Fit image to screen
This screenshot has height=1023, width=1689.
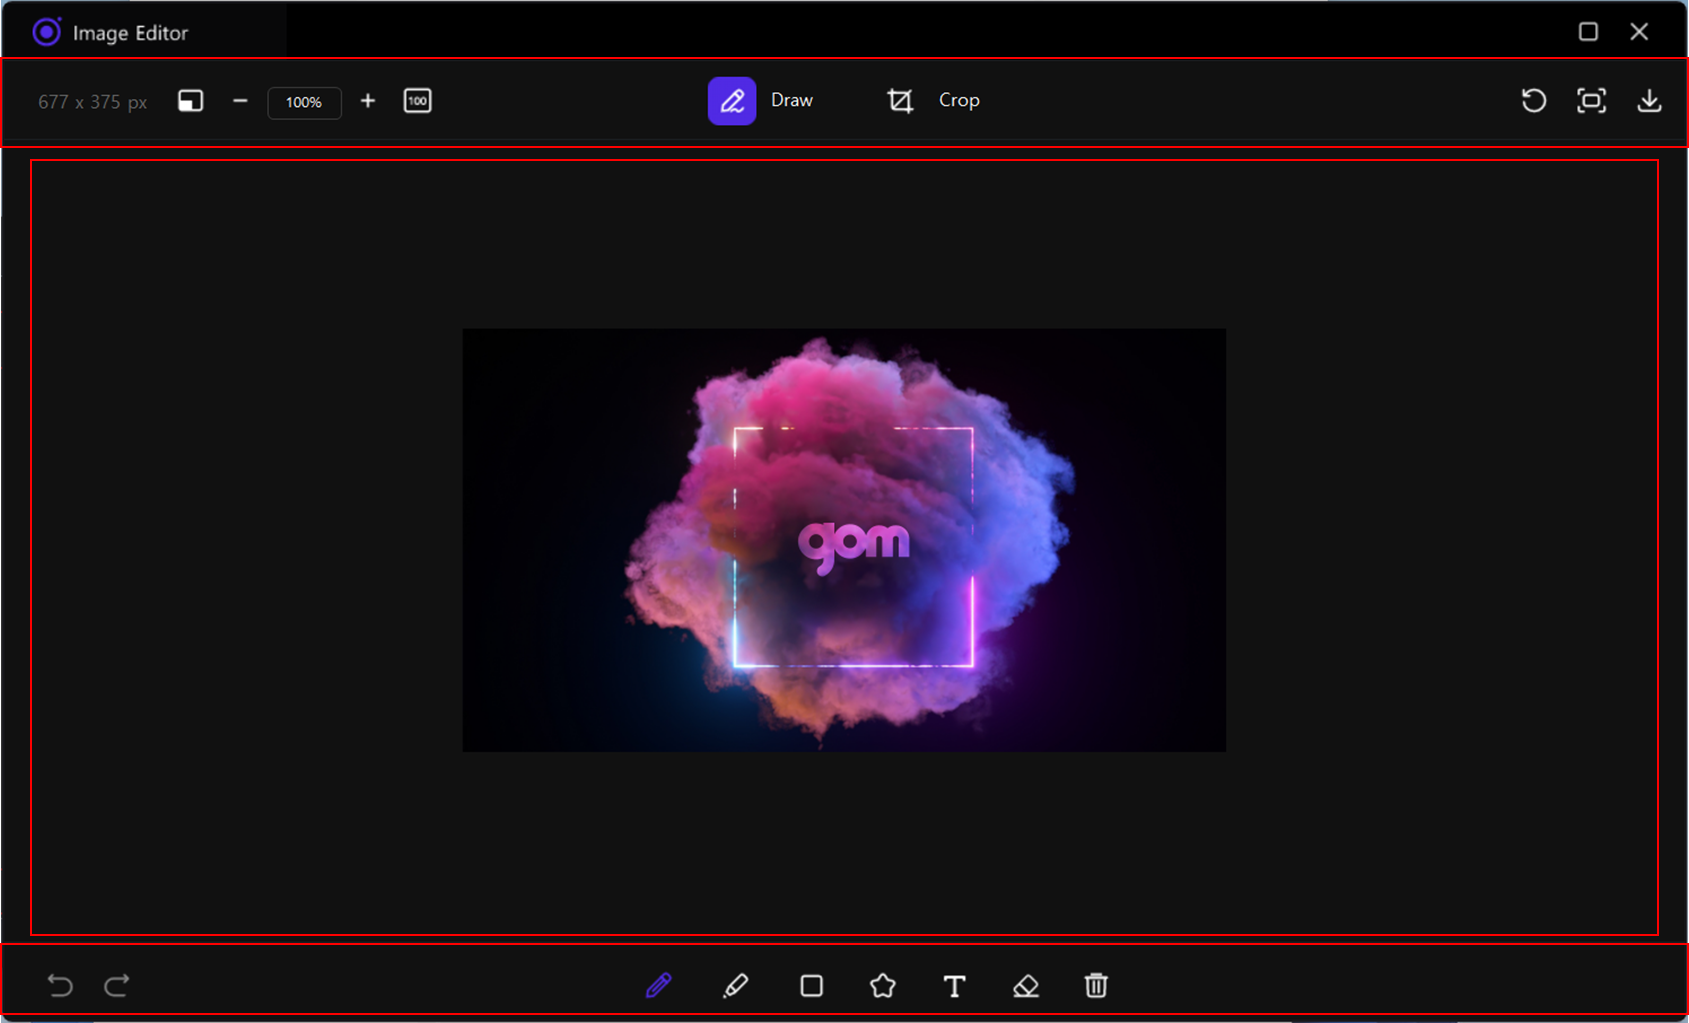(x=1591, y=100)
